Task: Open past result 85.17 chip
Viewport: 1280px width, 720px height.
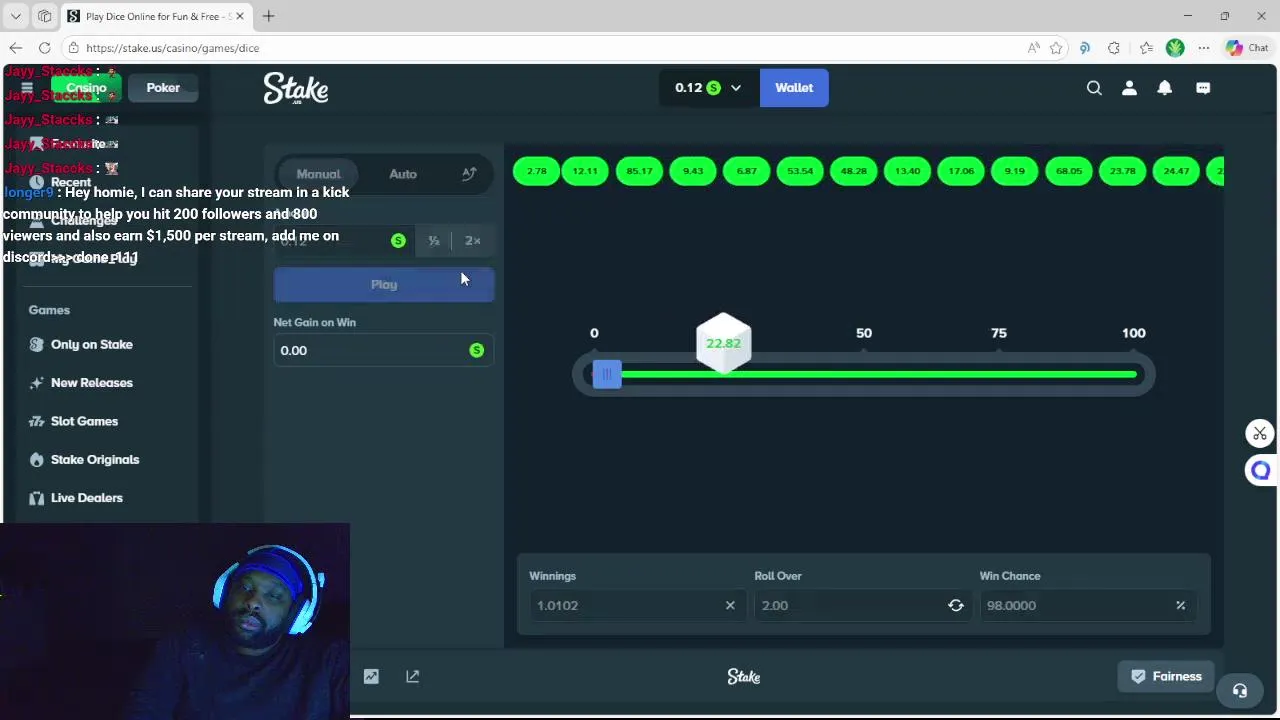Action: coord(639,171)
